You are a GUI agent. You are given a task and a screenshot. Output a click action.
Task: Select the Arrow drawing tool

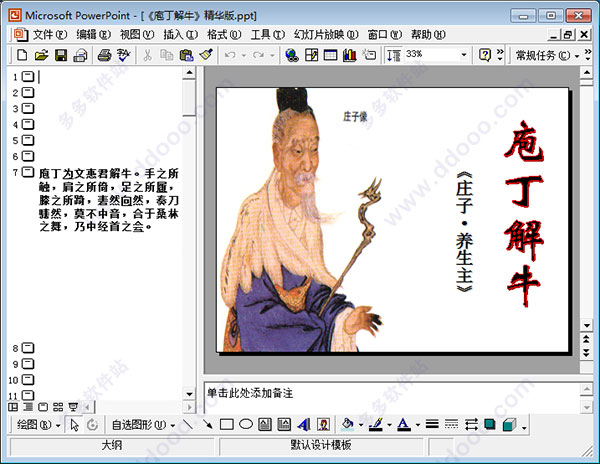click(207, 424)
